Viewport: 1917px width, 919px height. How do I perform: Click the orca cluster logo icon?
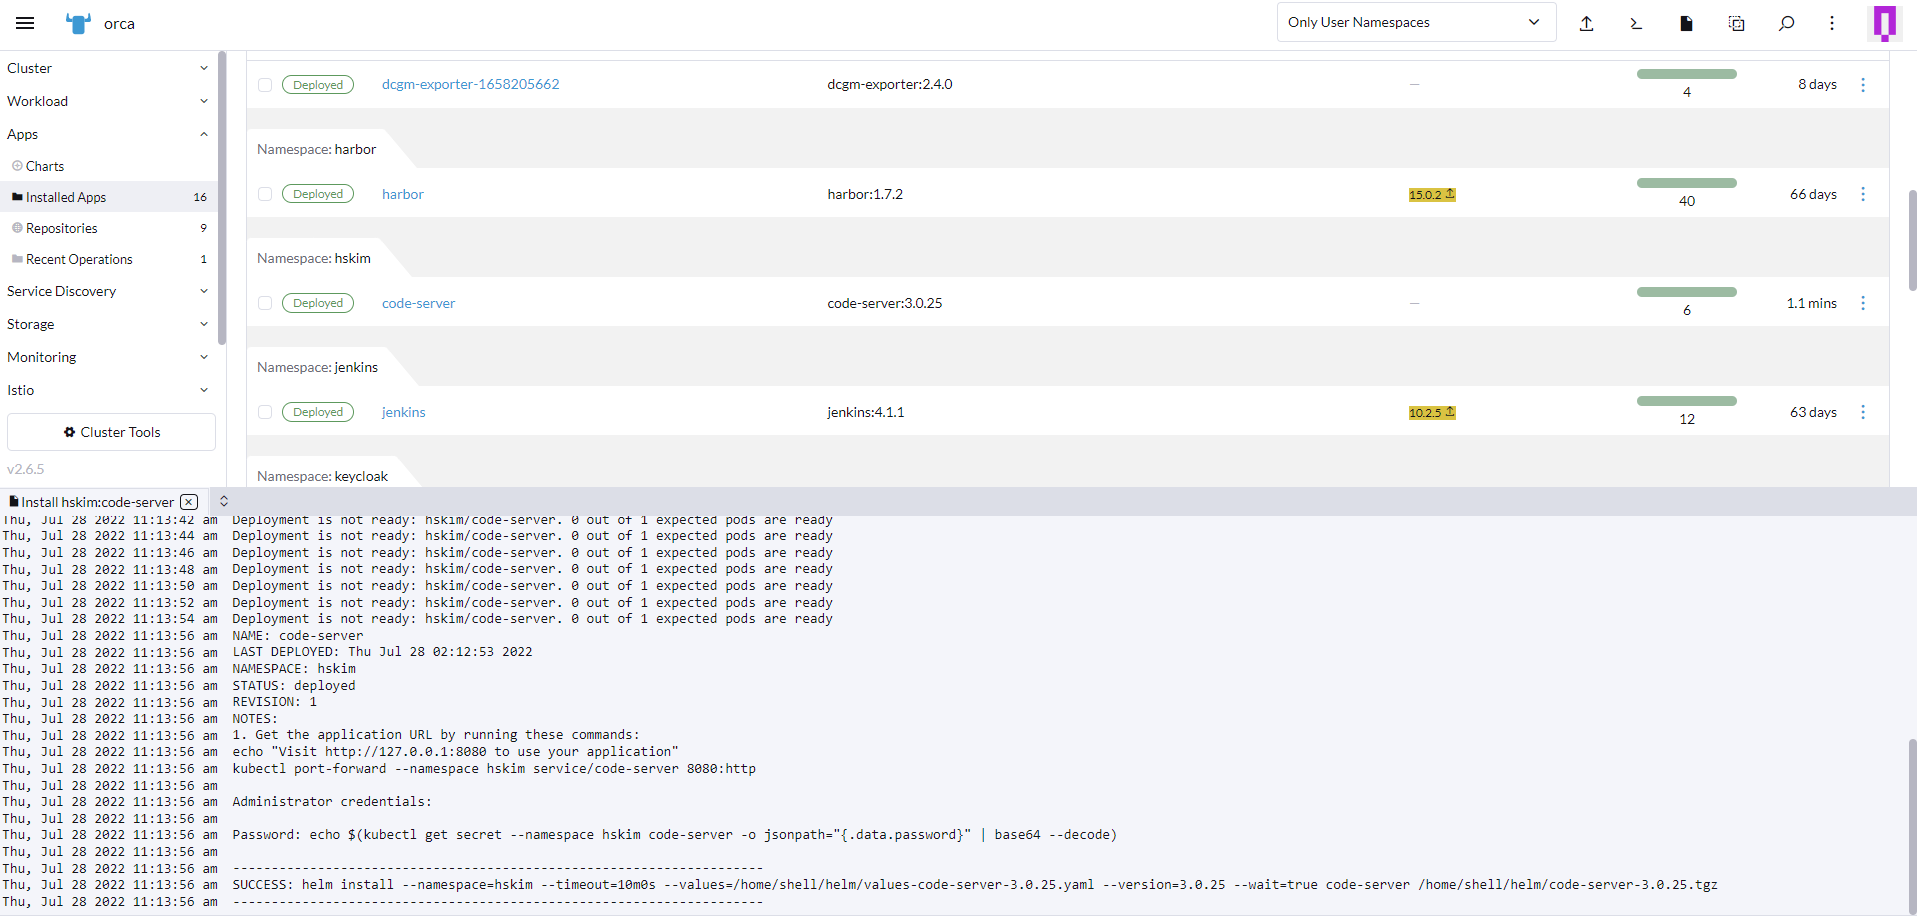(78, 23)
